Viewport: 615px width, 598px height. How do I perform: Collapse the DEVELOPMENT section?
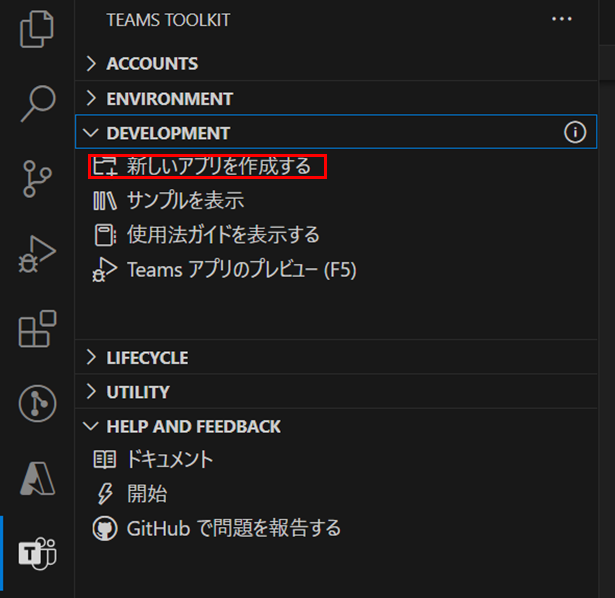click(336, 132)
